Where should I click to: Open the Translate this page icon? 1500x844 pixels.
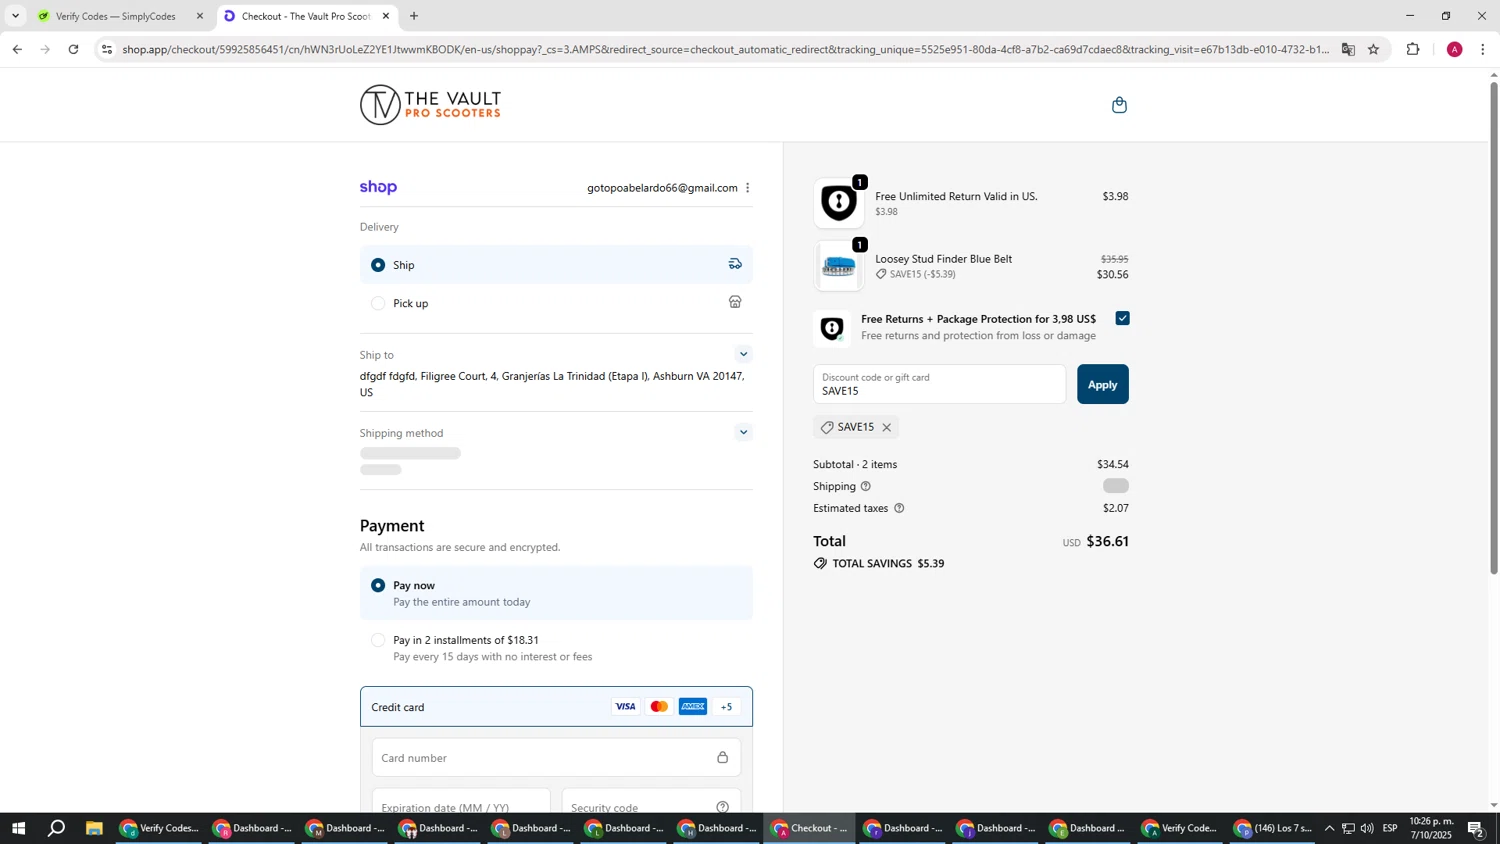click(1348, 49)
